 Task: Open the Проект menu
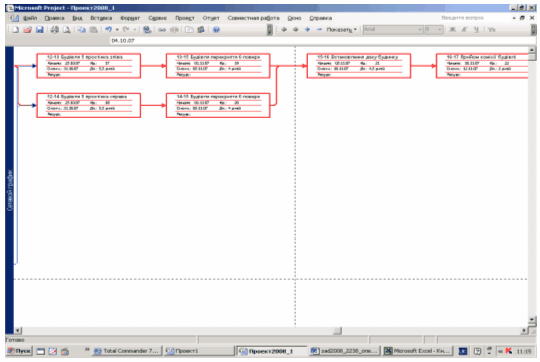[185, 18]
